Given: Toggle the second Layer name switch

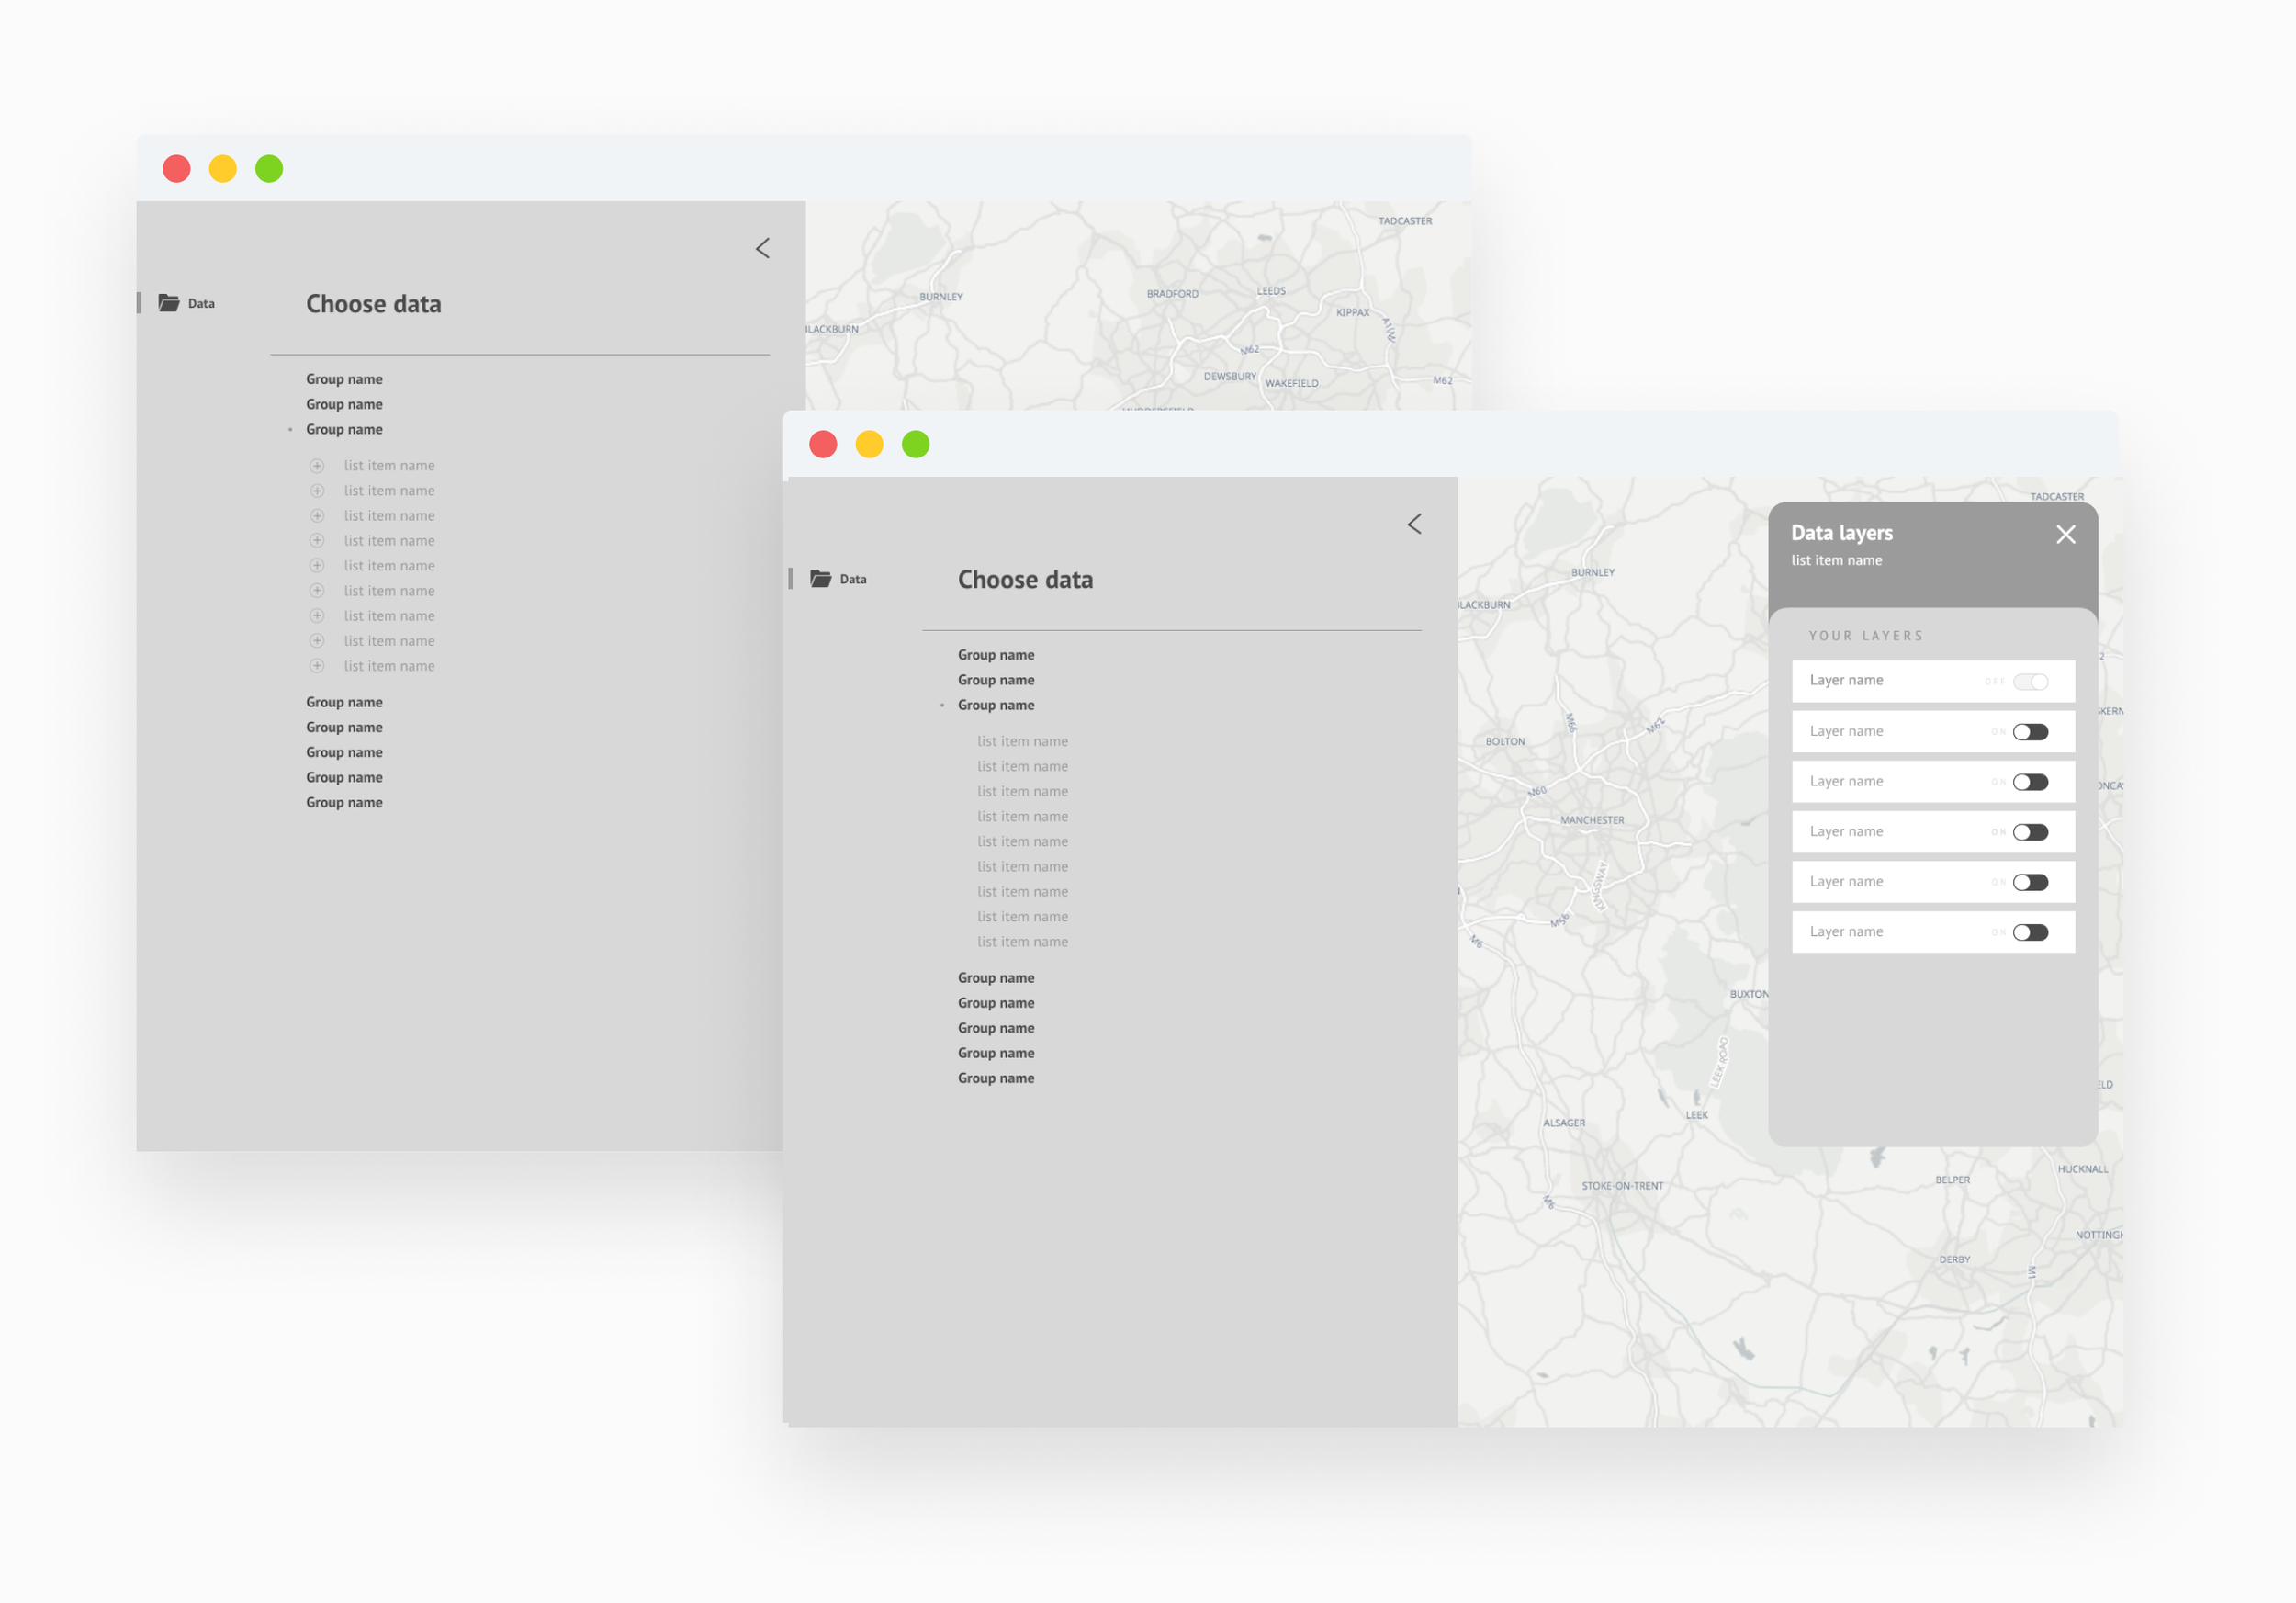Looking at the screenshot, I should 2030,732.
